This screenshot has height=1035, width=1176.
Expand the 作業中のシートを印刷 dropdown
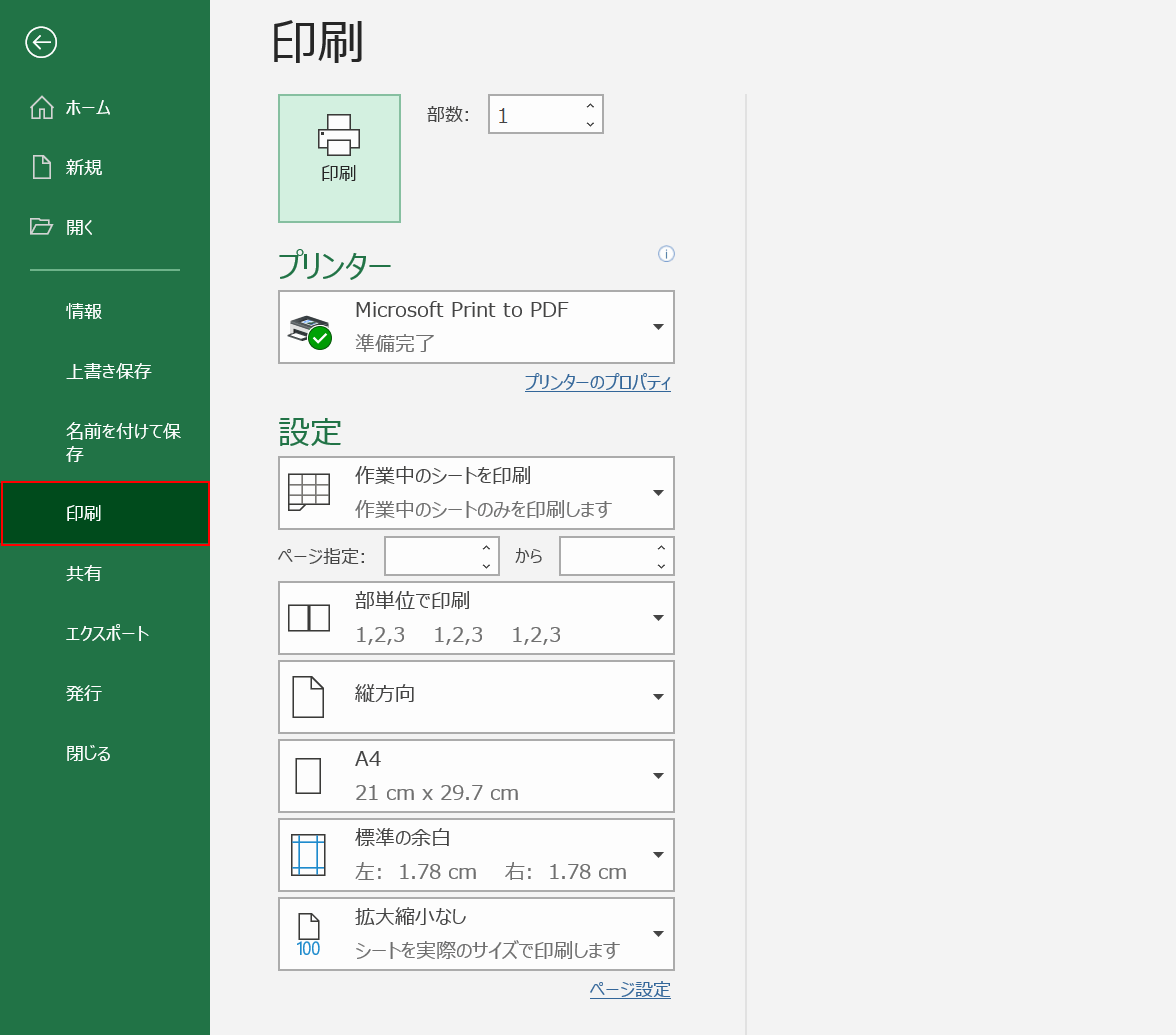coord(658,493)
